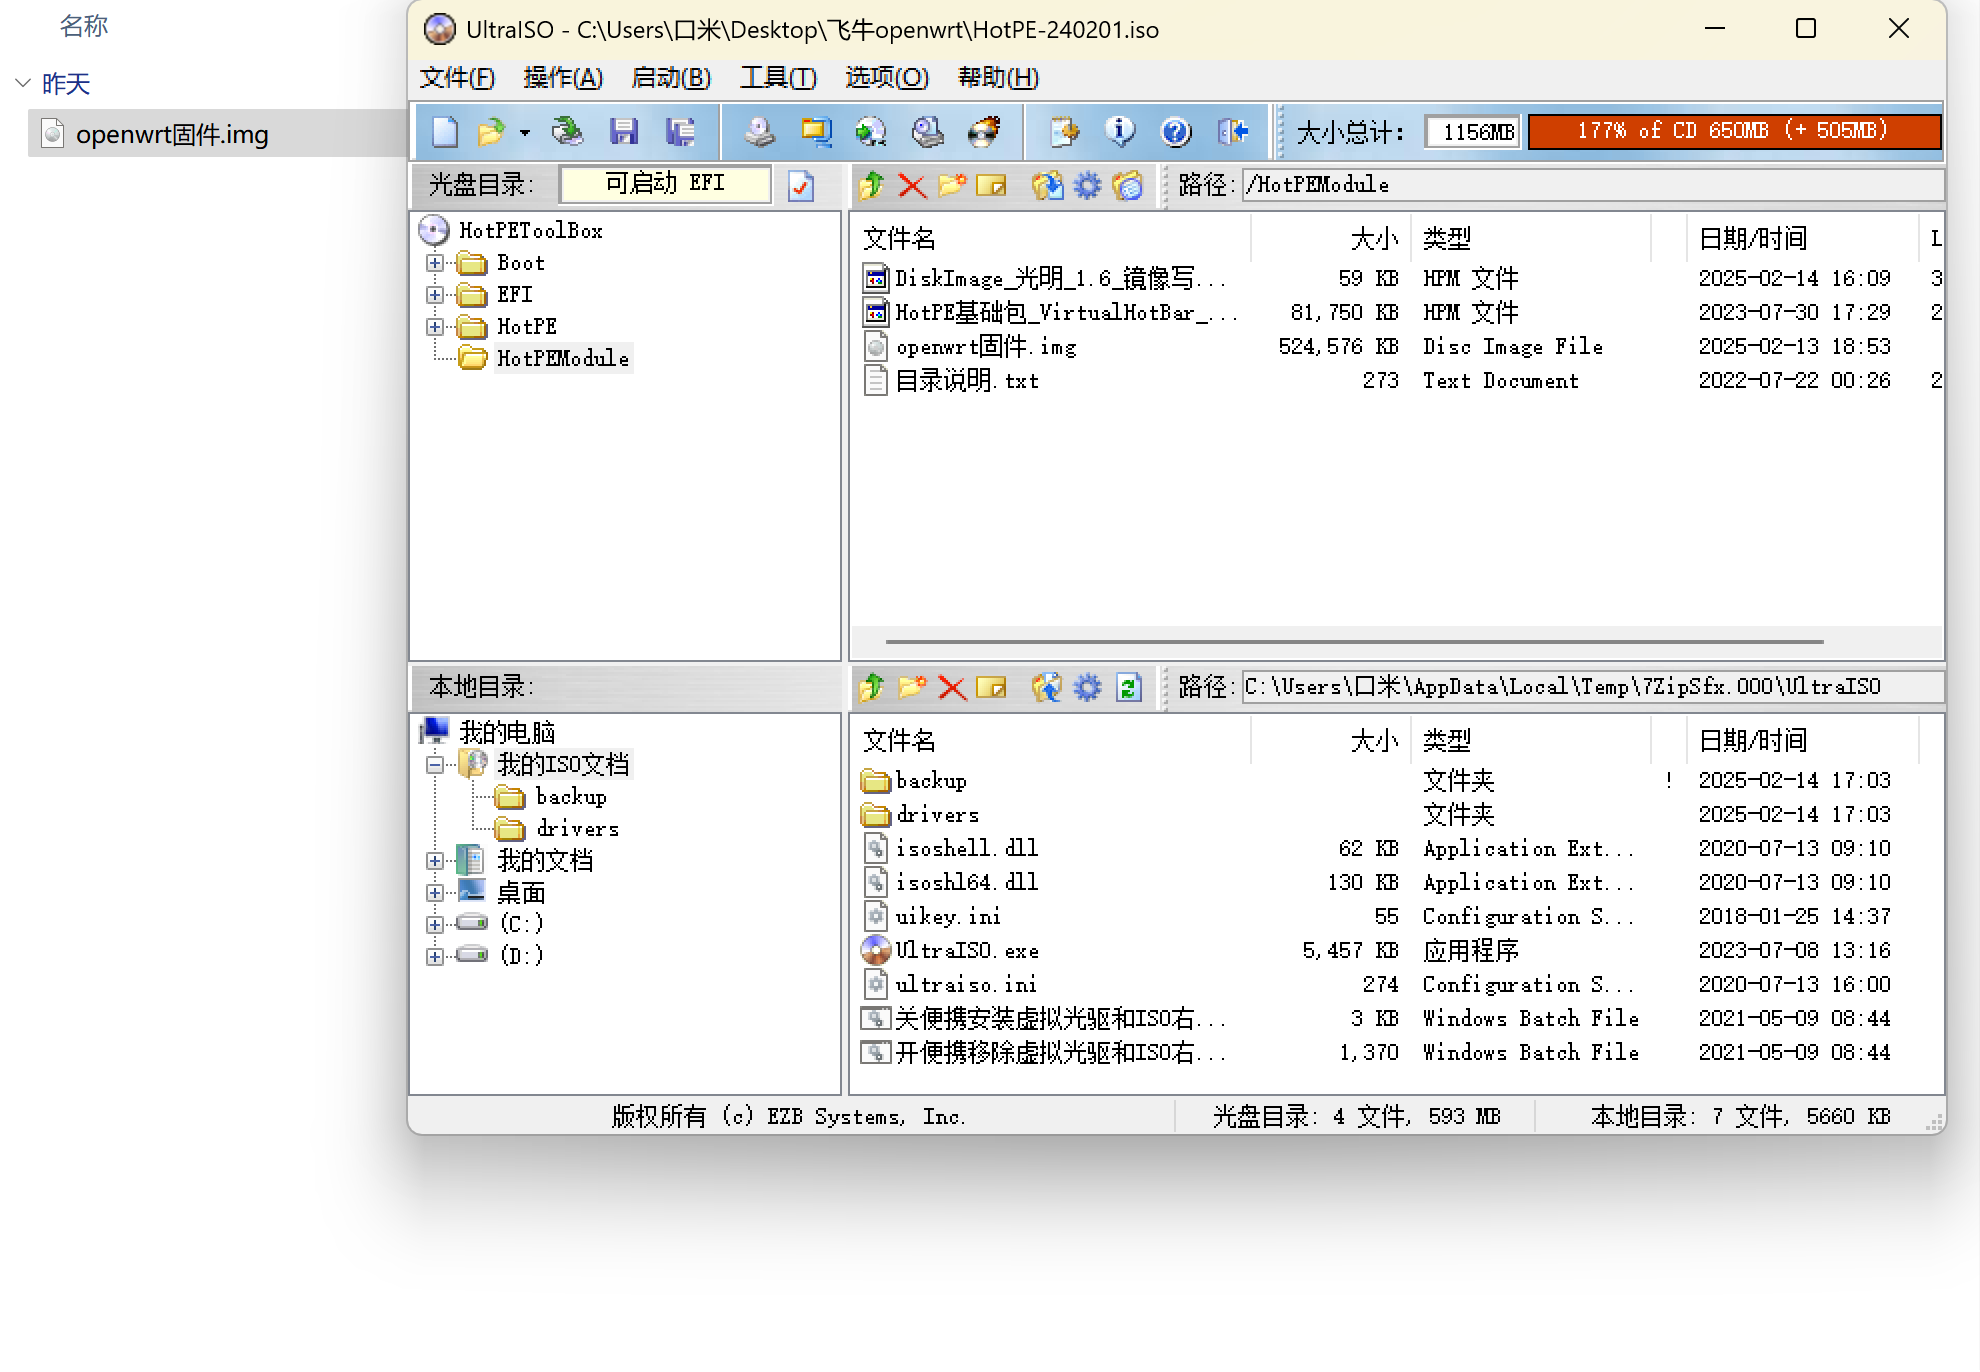
Task: Click the Open CD/DVD drive icon
Action: pyautogui.click(x=567, y=132)
